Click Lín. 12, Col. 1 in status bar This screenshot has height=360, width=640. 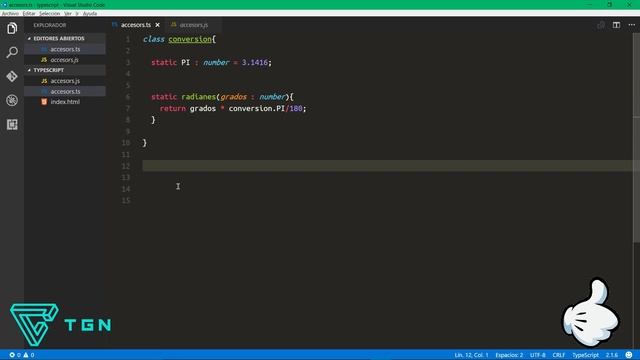click(471, 355)
